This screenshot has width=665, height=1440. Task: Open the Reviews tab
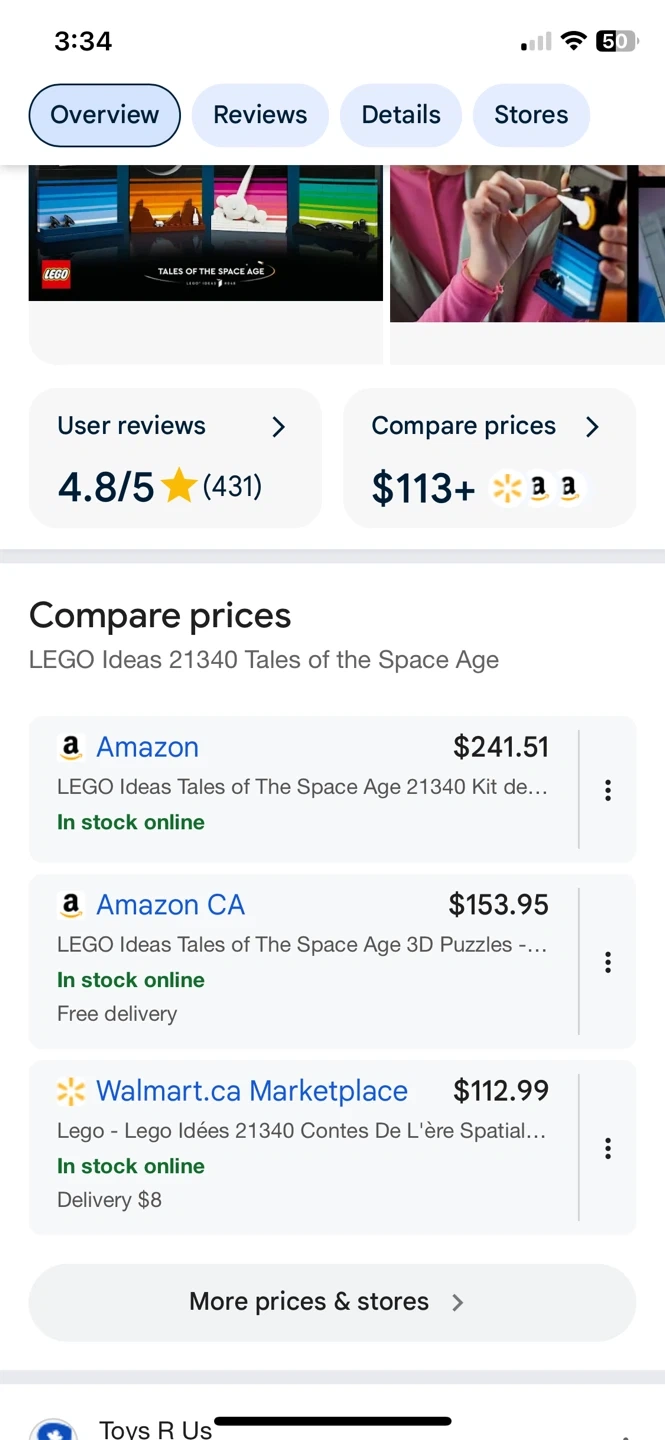[x=260, y=115]
